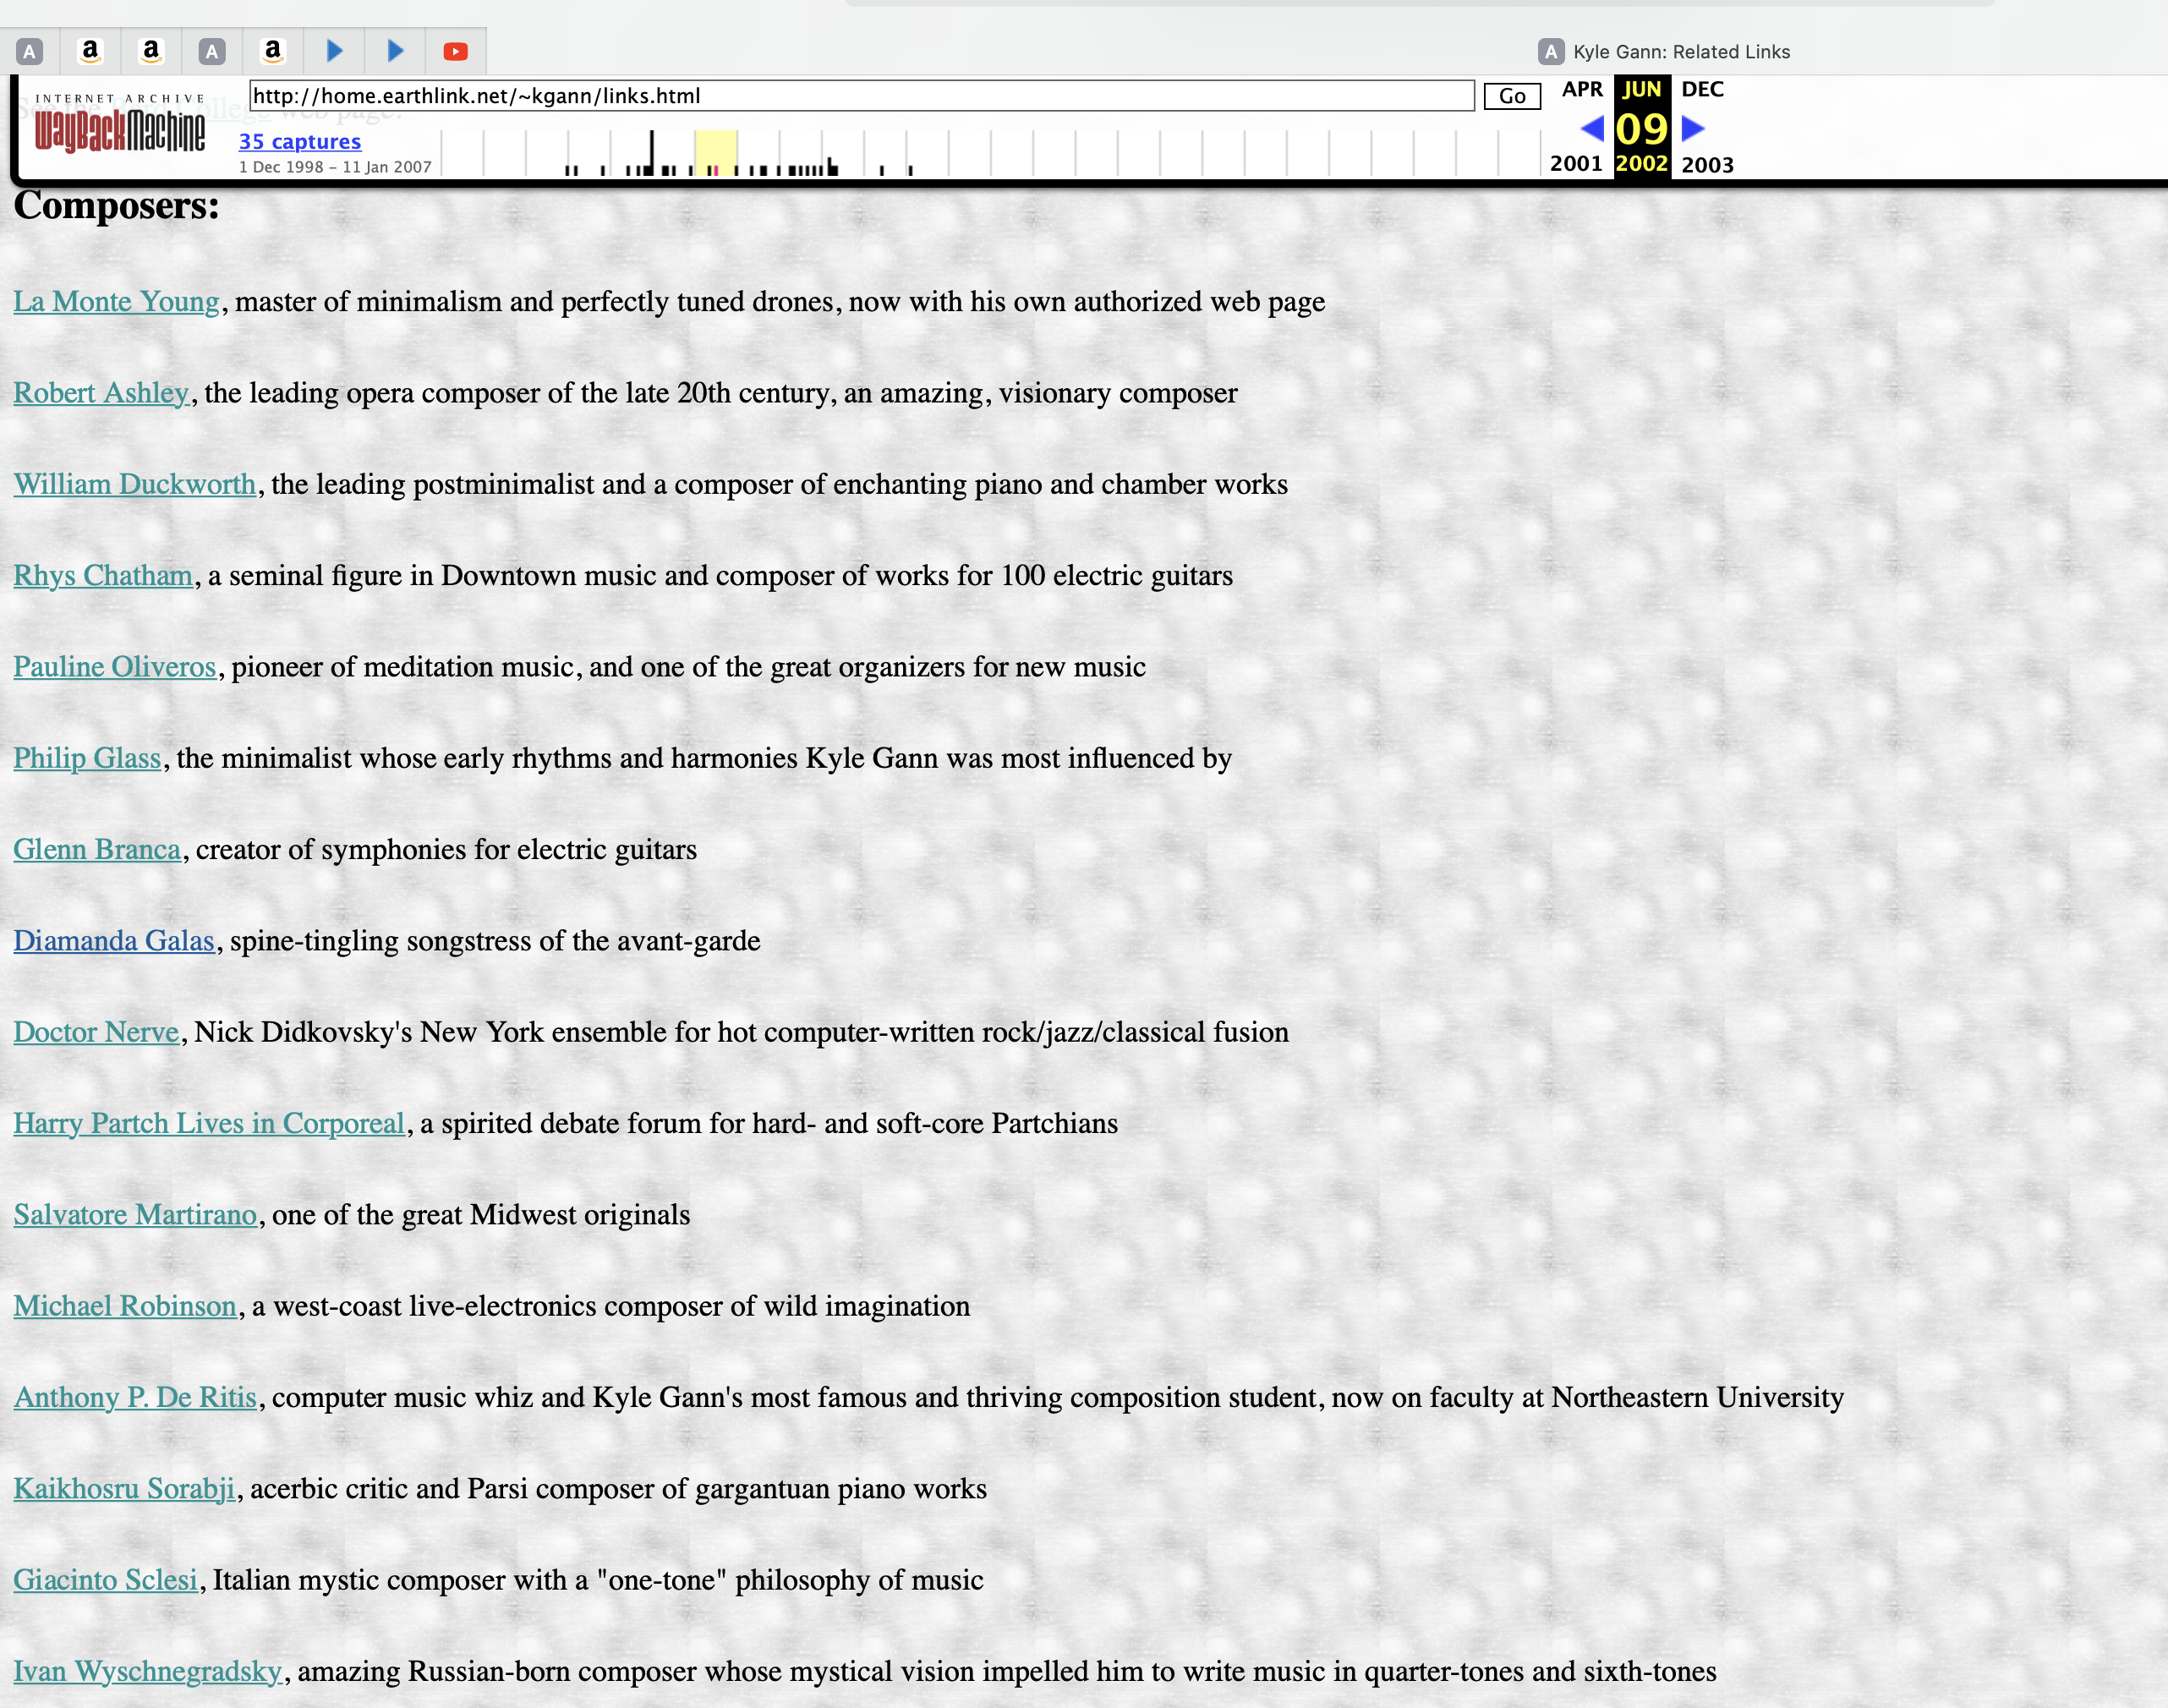Open the La Monte Young link

pyautogui.click(x=116, y=302)
